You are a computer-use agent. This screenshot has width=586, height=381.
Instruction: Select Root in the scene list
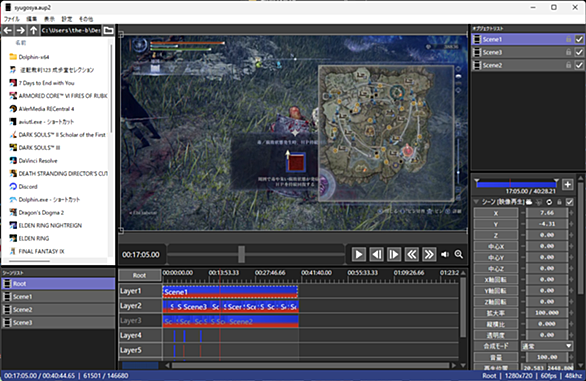(x=58, y=283)
